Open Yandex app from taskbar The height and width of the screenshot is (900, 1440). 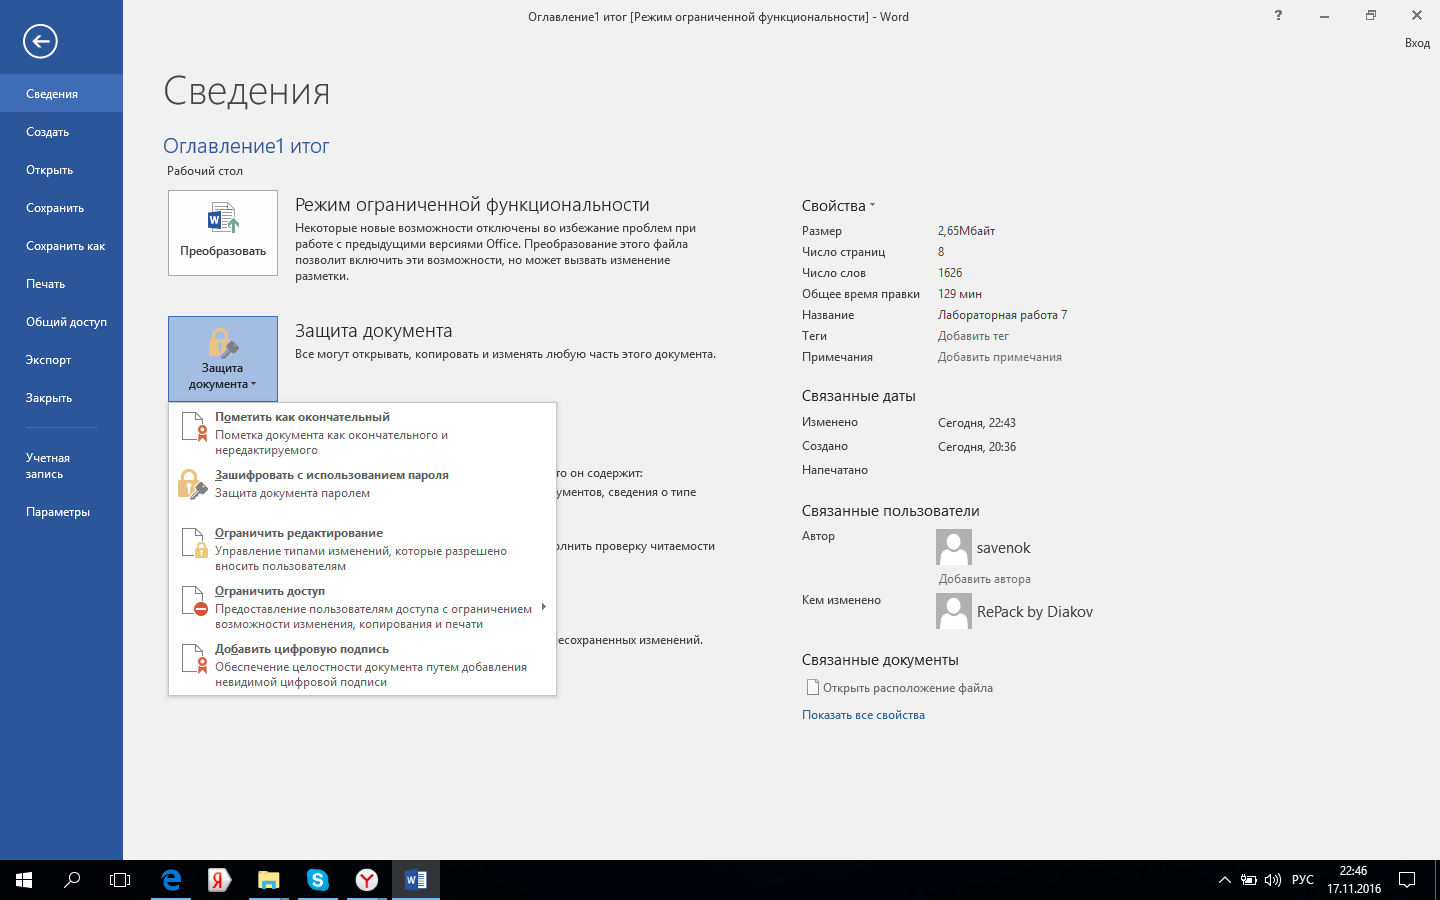click(x=220, y=880)
